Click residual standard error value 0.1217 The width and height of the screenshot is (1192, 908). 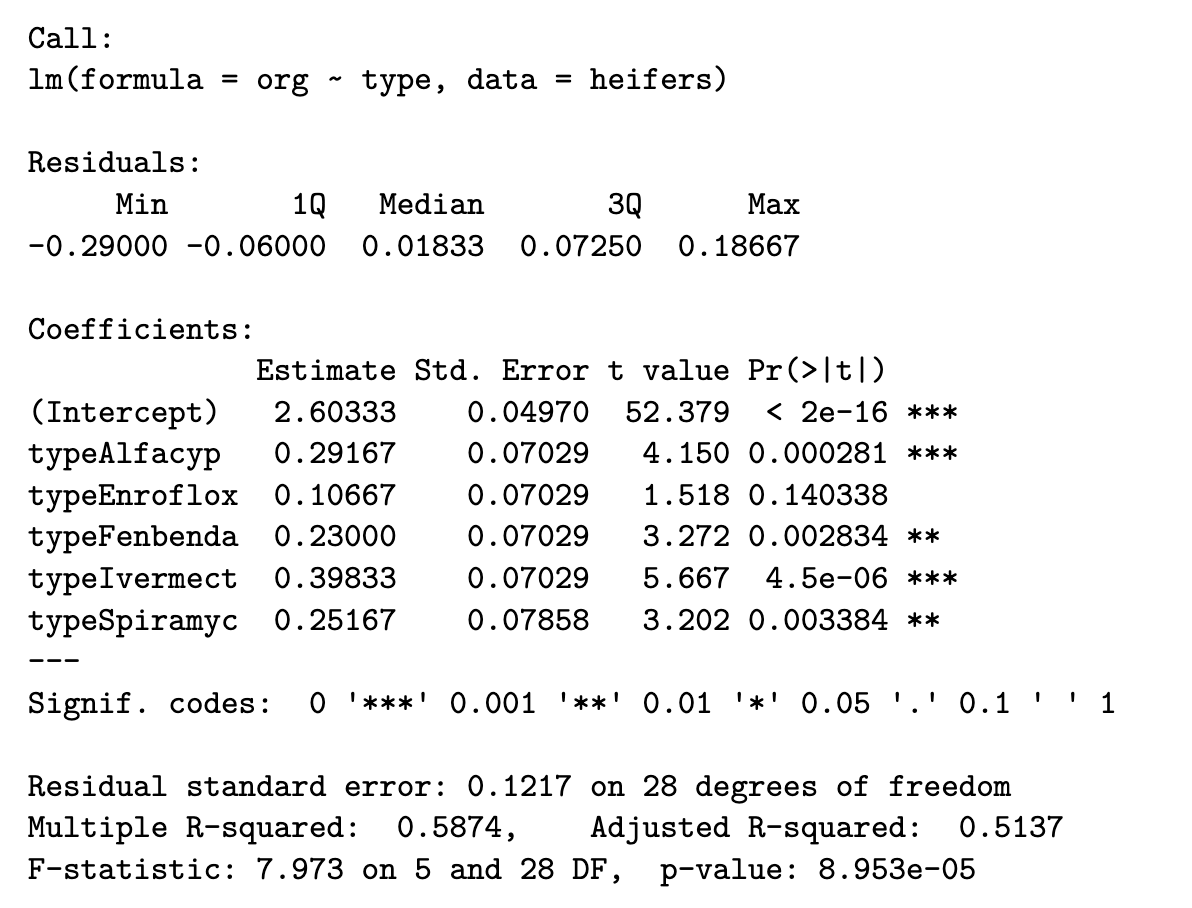tap(519, 787)
